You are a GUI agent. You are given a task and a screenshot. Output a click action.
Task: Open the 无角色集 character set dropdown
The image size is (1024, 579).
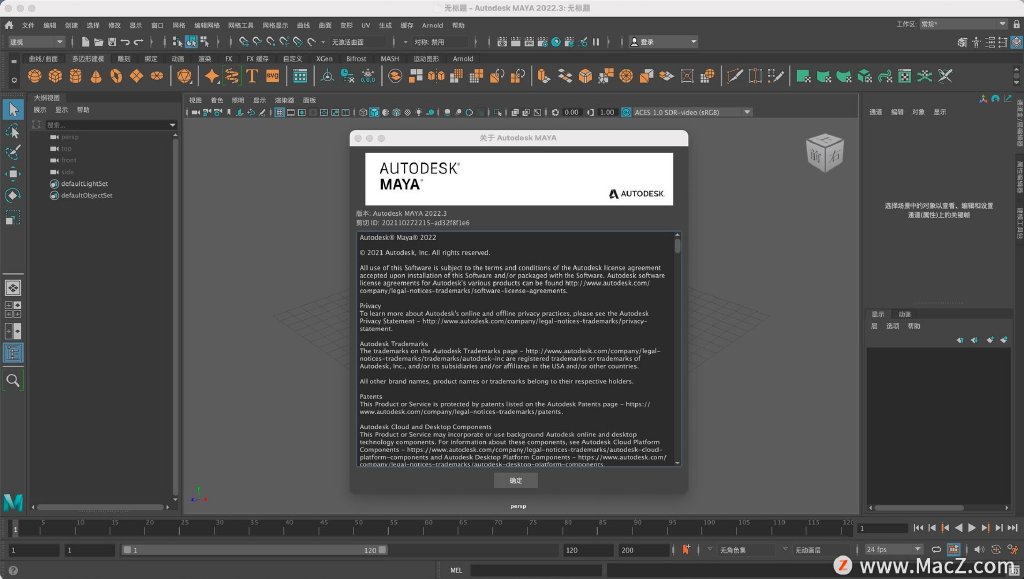[744, 550]
